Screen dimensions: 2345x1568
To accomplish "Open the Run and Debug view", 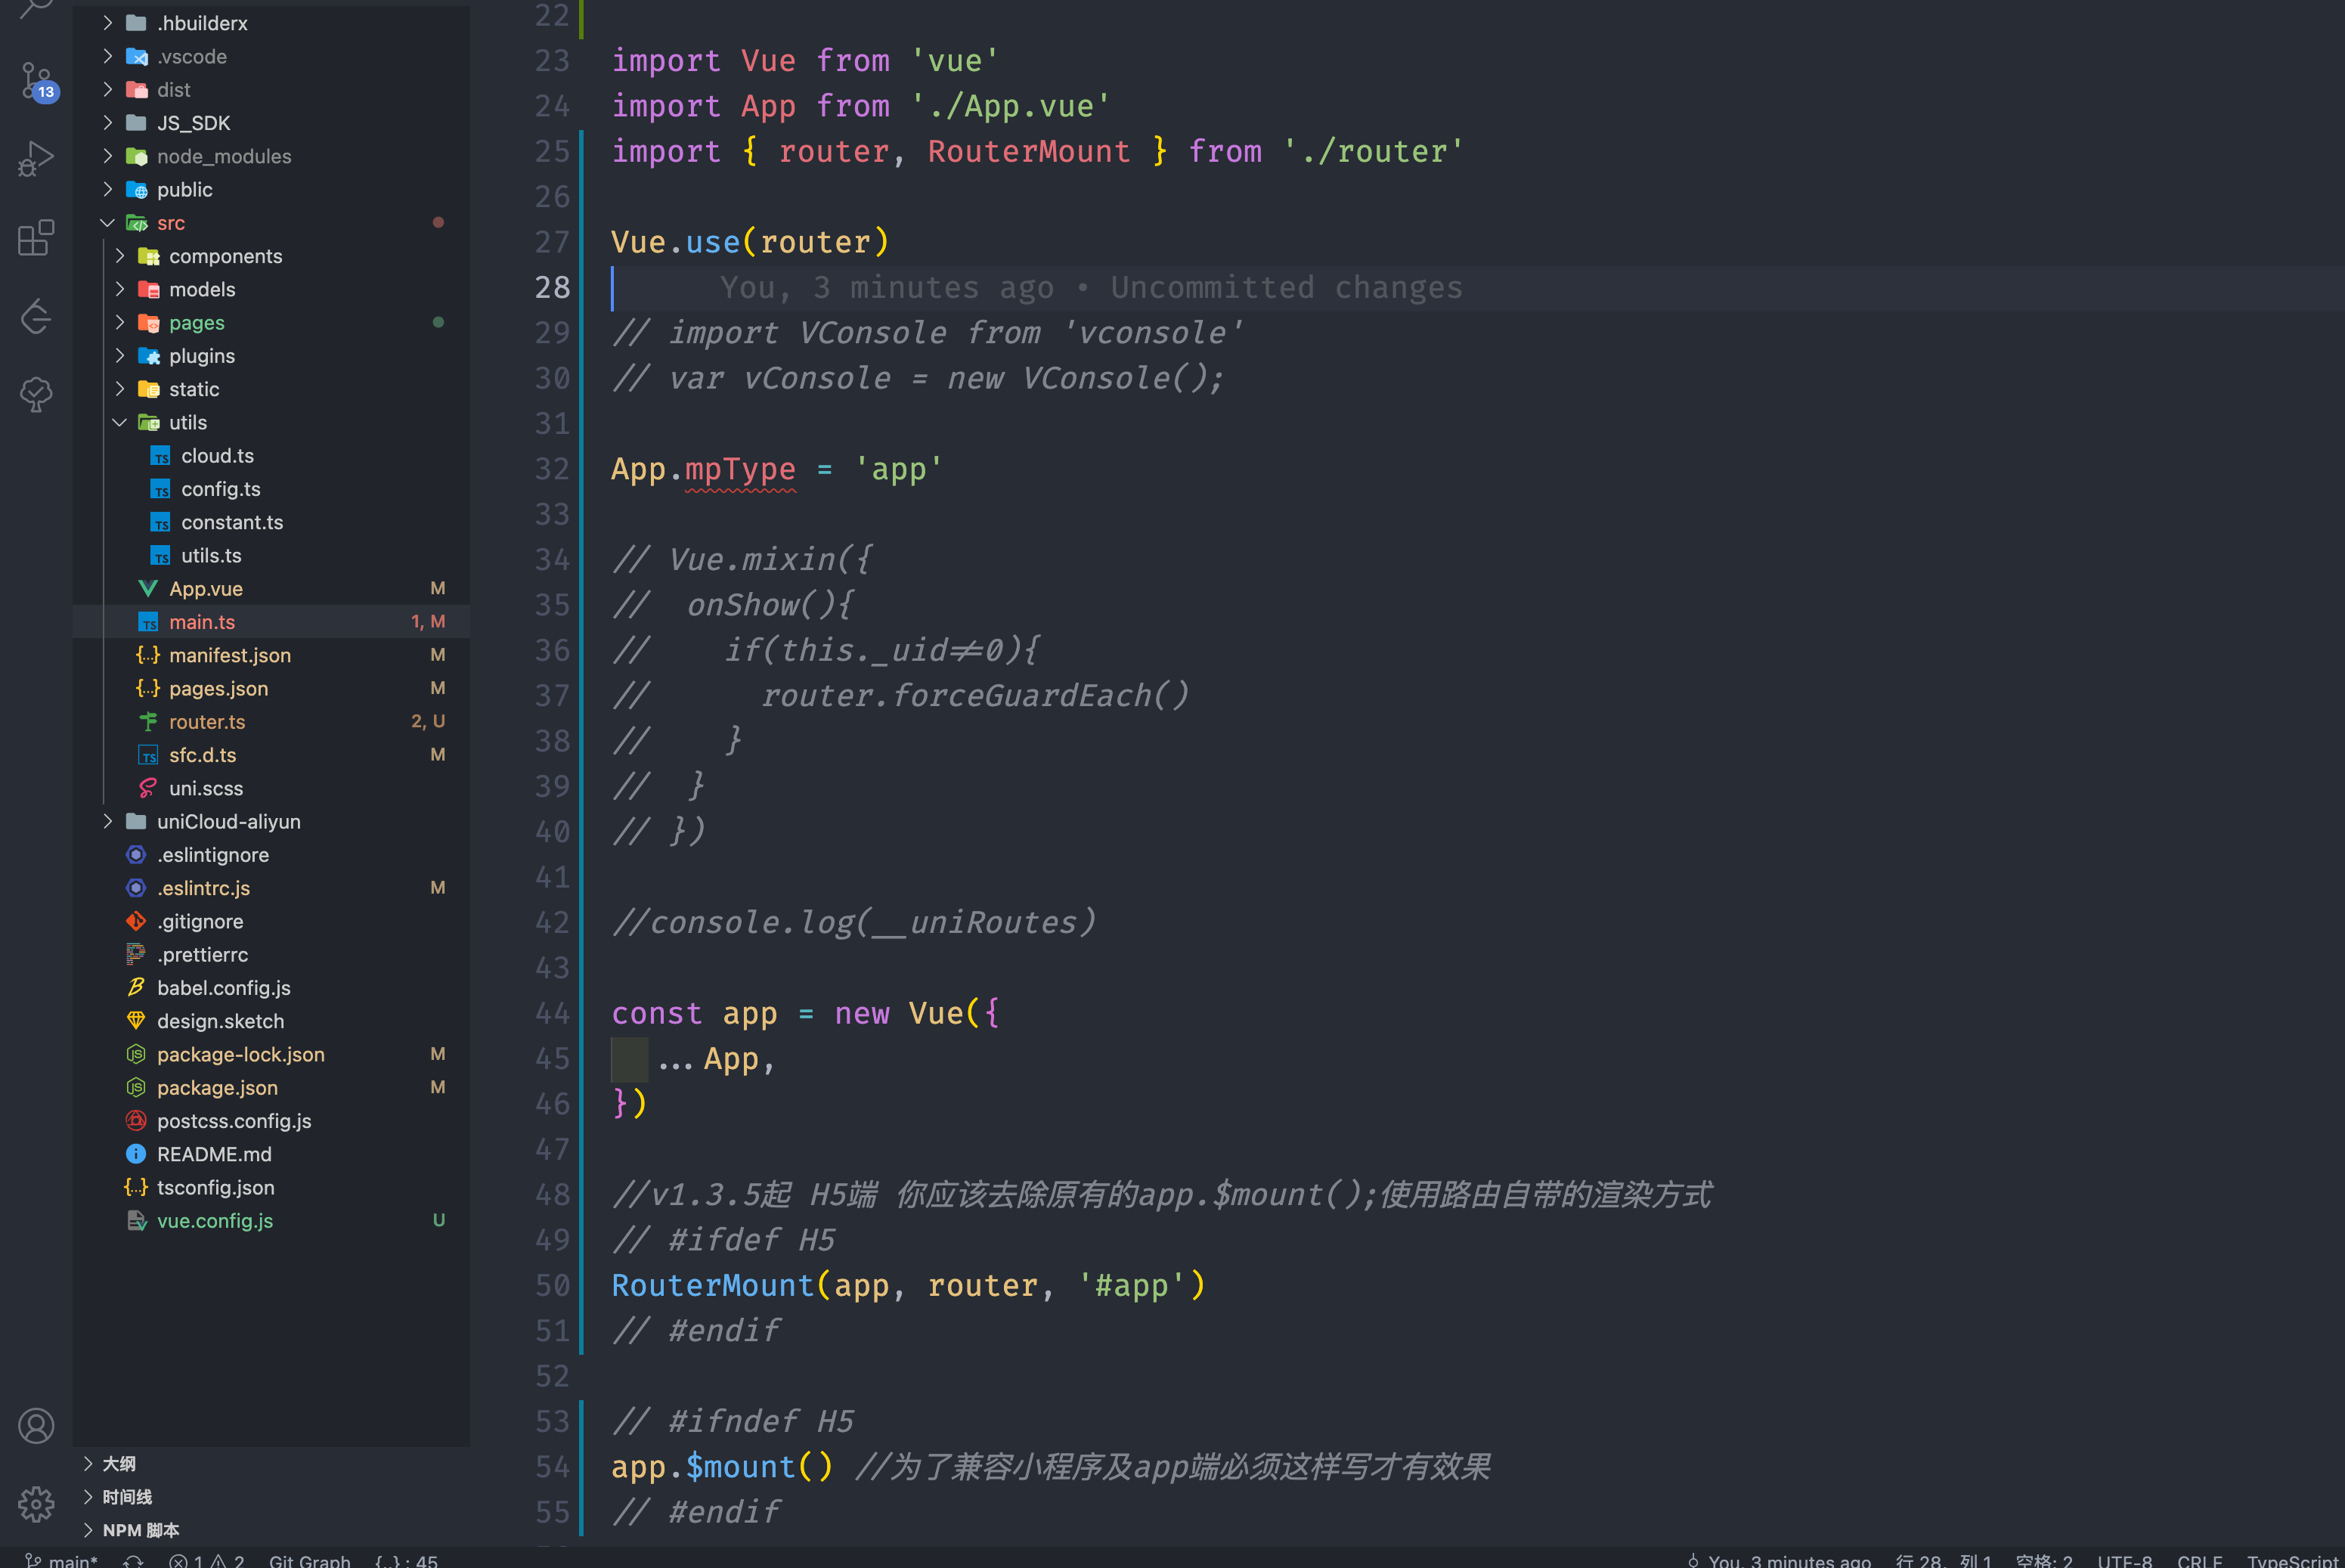I will (x=36, y=158).
